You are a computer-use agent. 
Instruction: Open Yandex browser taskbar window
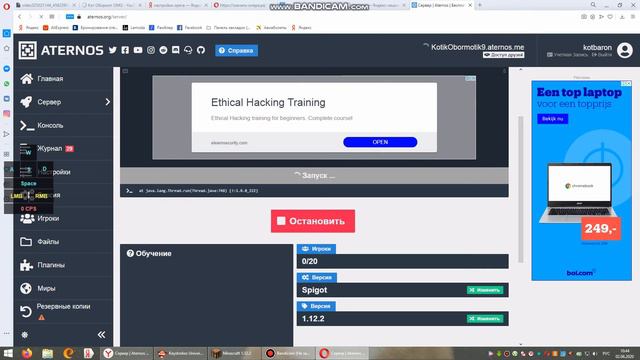127,353
